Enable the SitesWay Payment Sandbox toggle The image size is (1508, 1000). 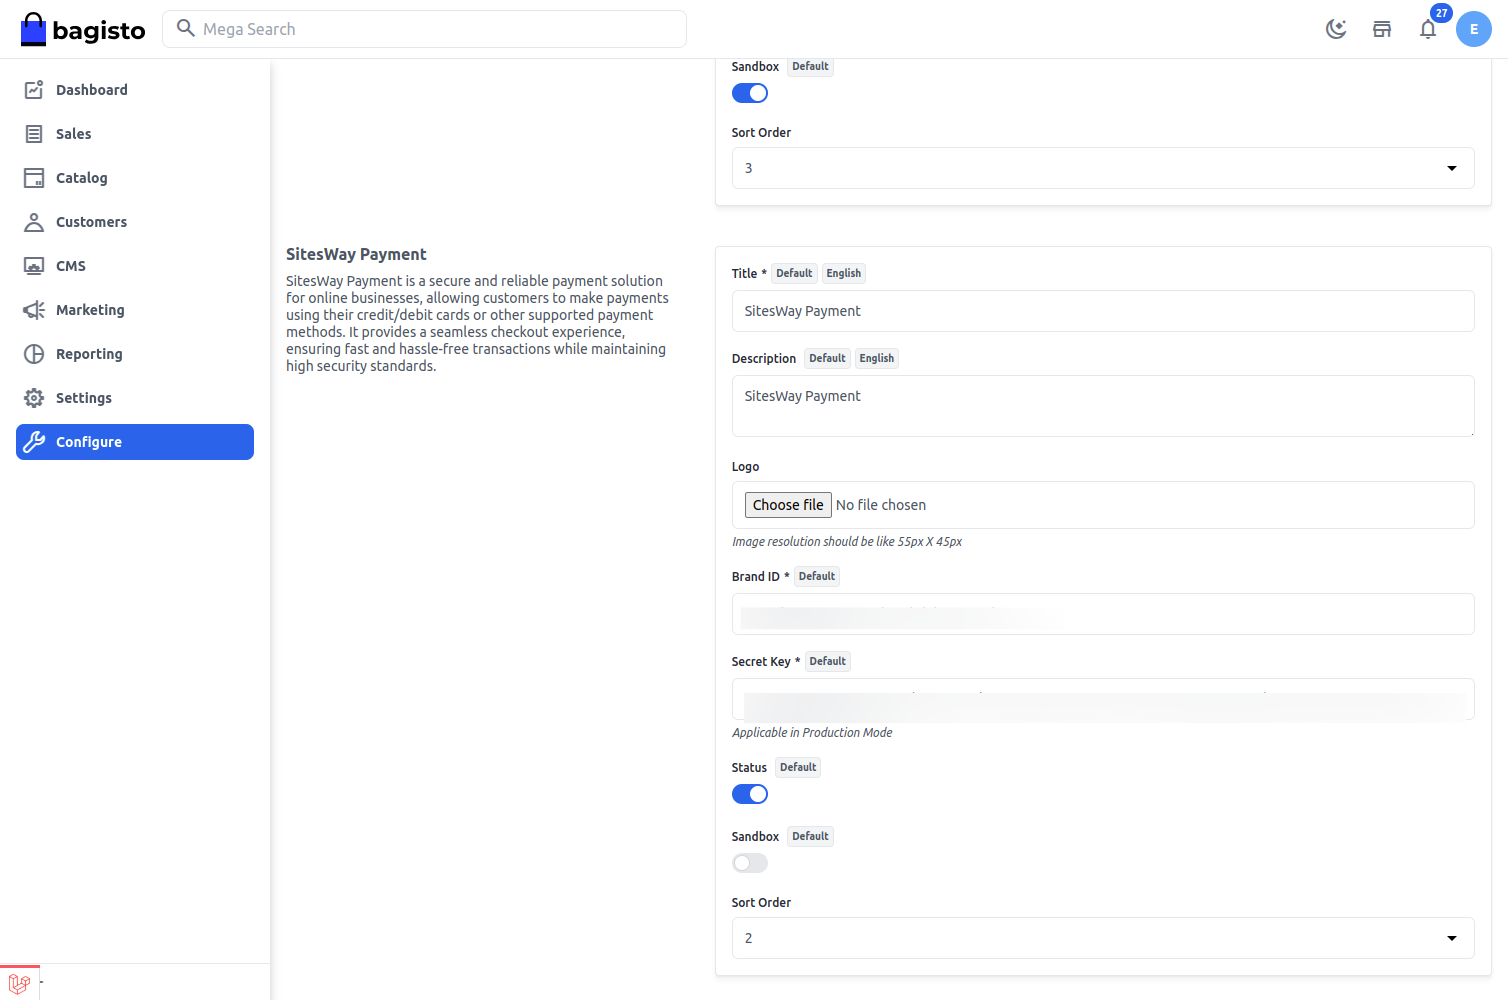750,863
